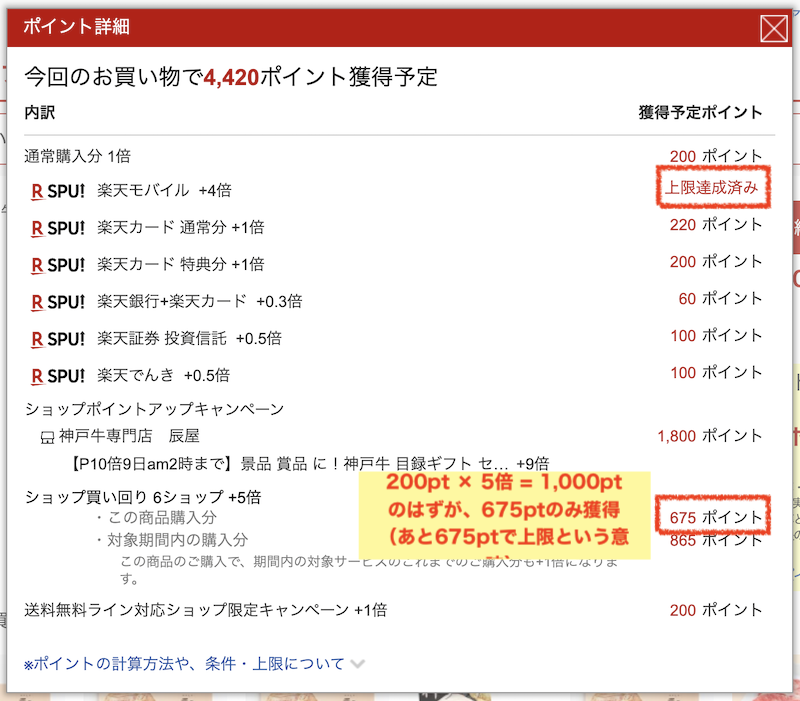
Task: Click the 4,420 total points figure
Action: 232,78
